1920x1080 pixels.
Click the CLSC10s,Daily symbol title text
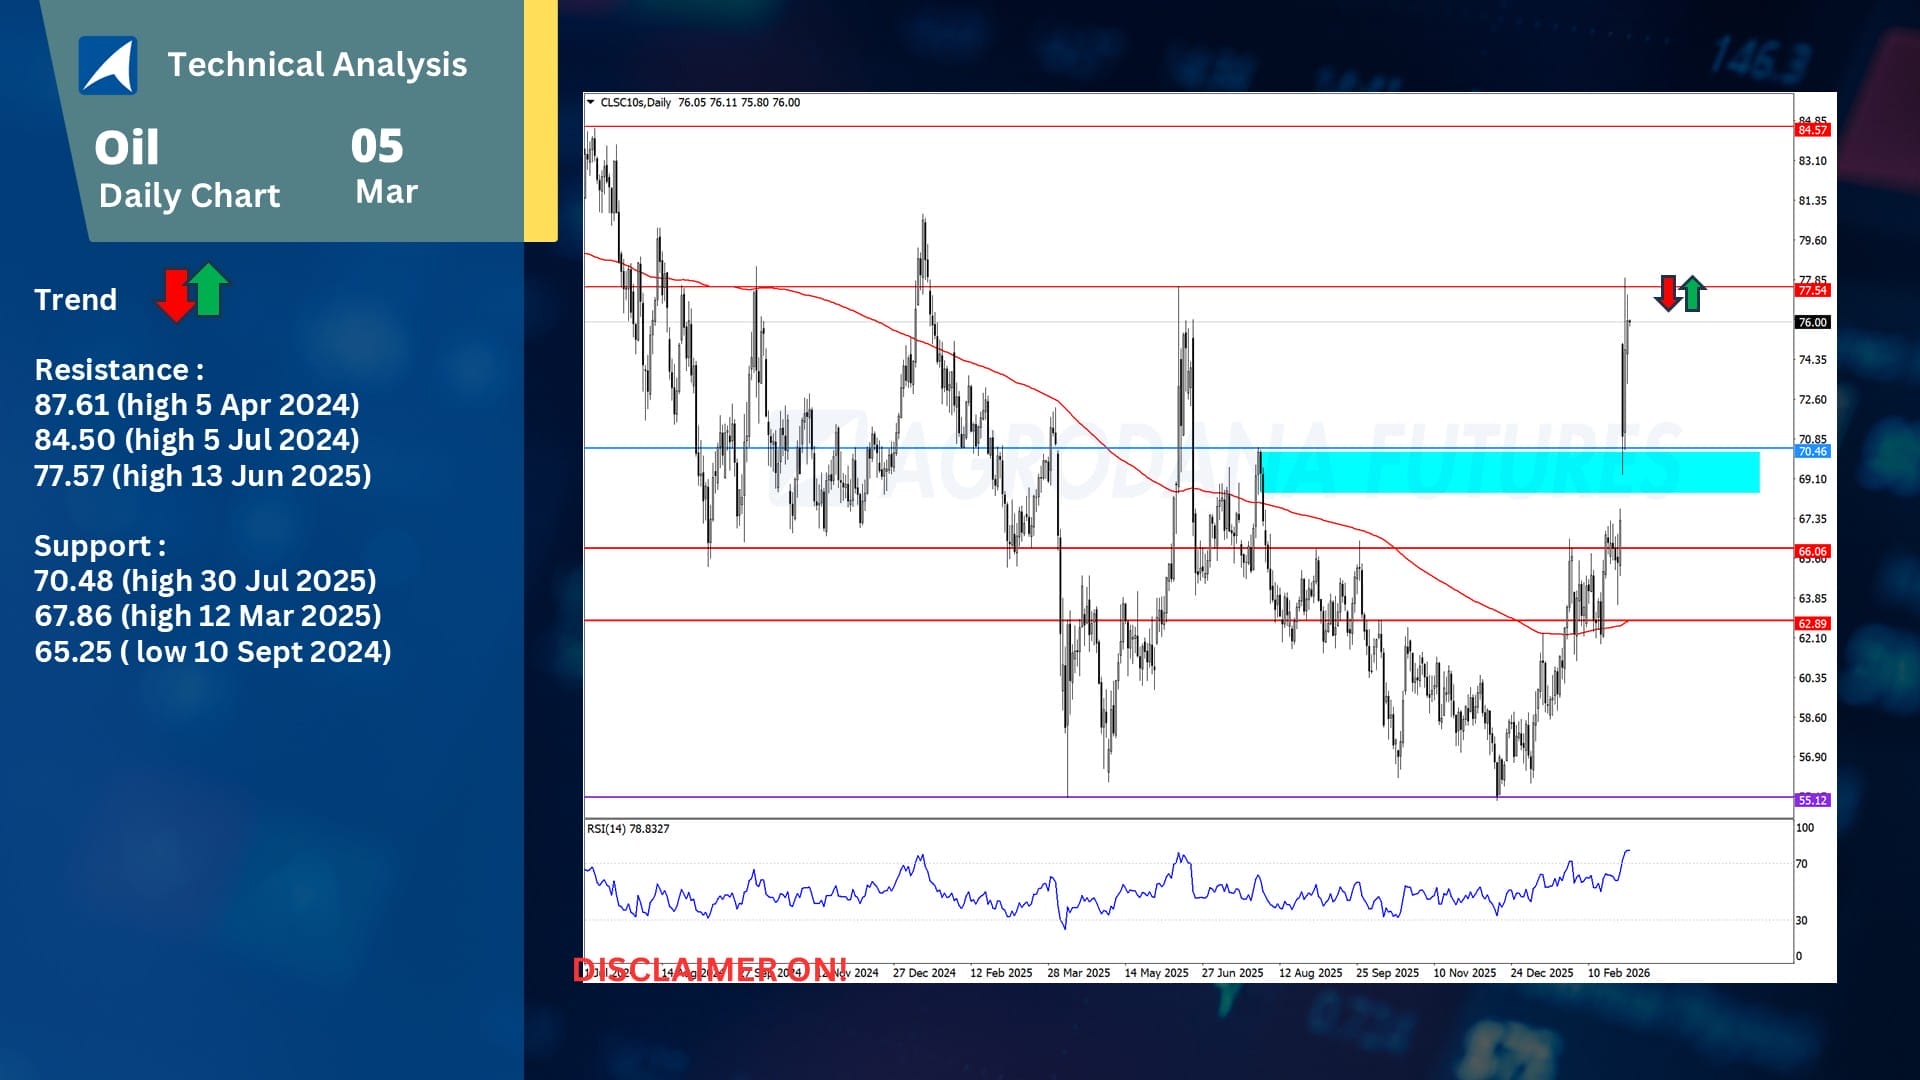click(635, 102)
